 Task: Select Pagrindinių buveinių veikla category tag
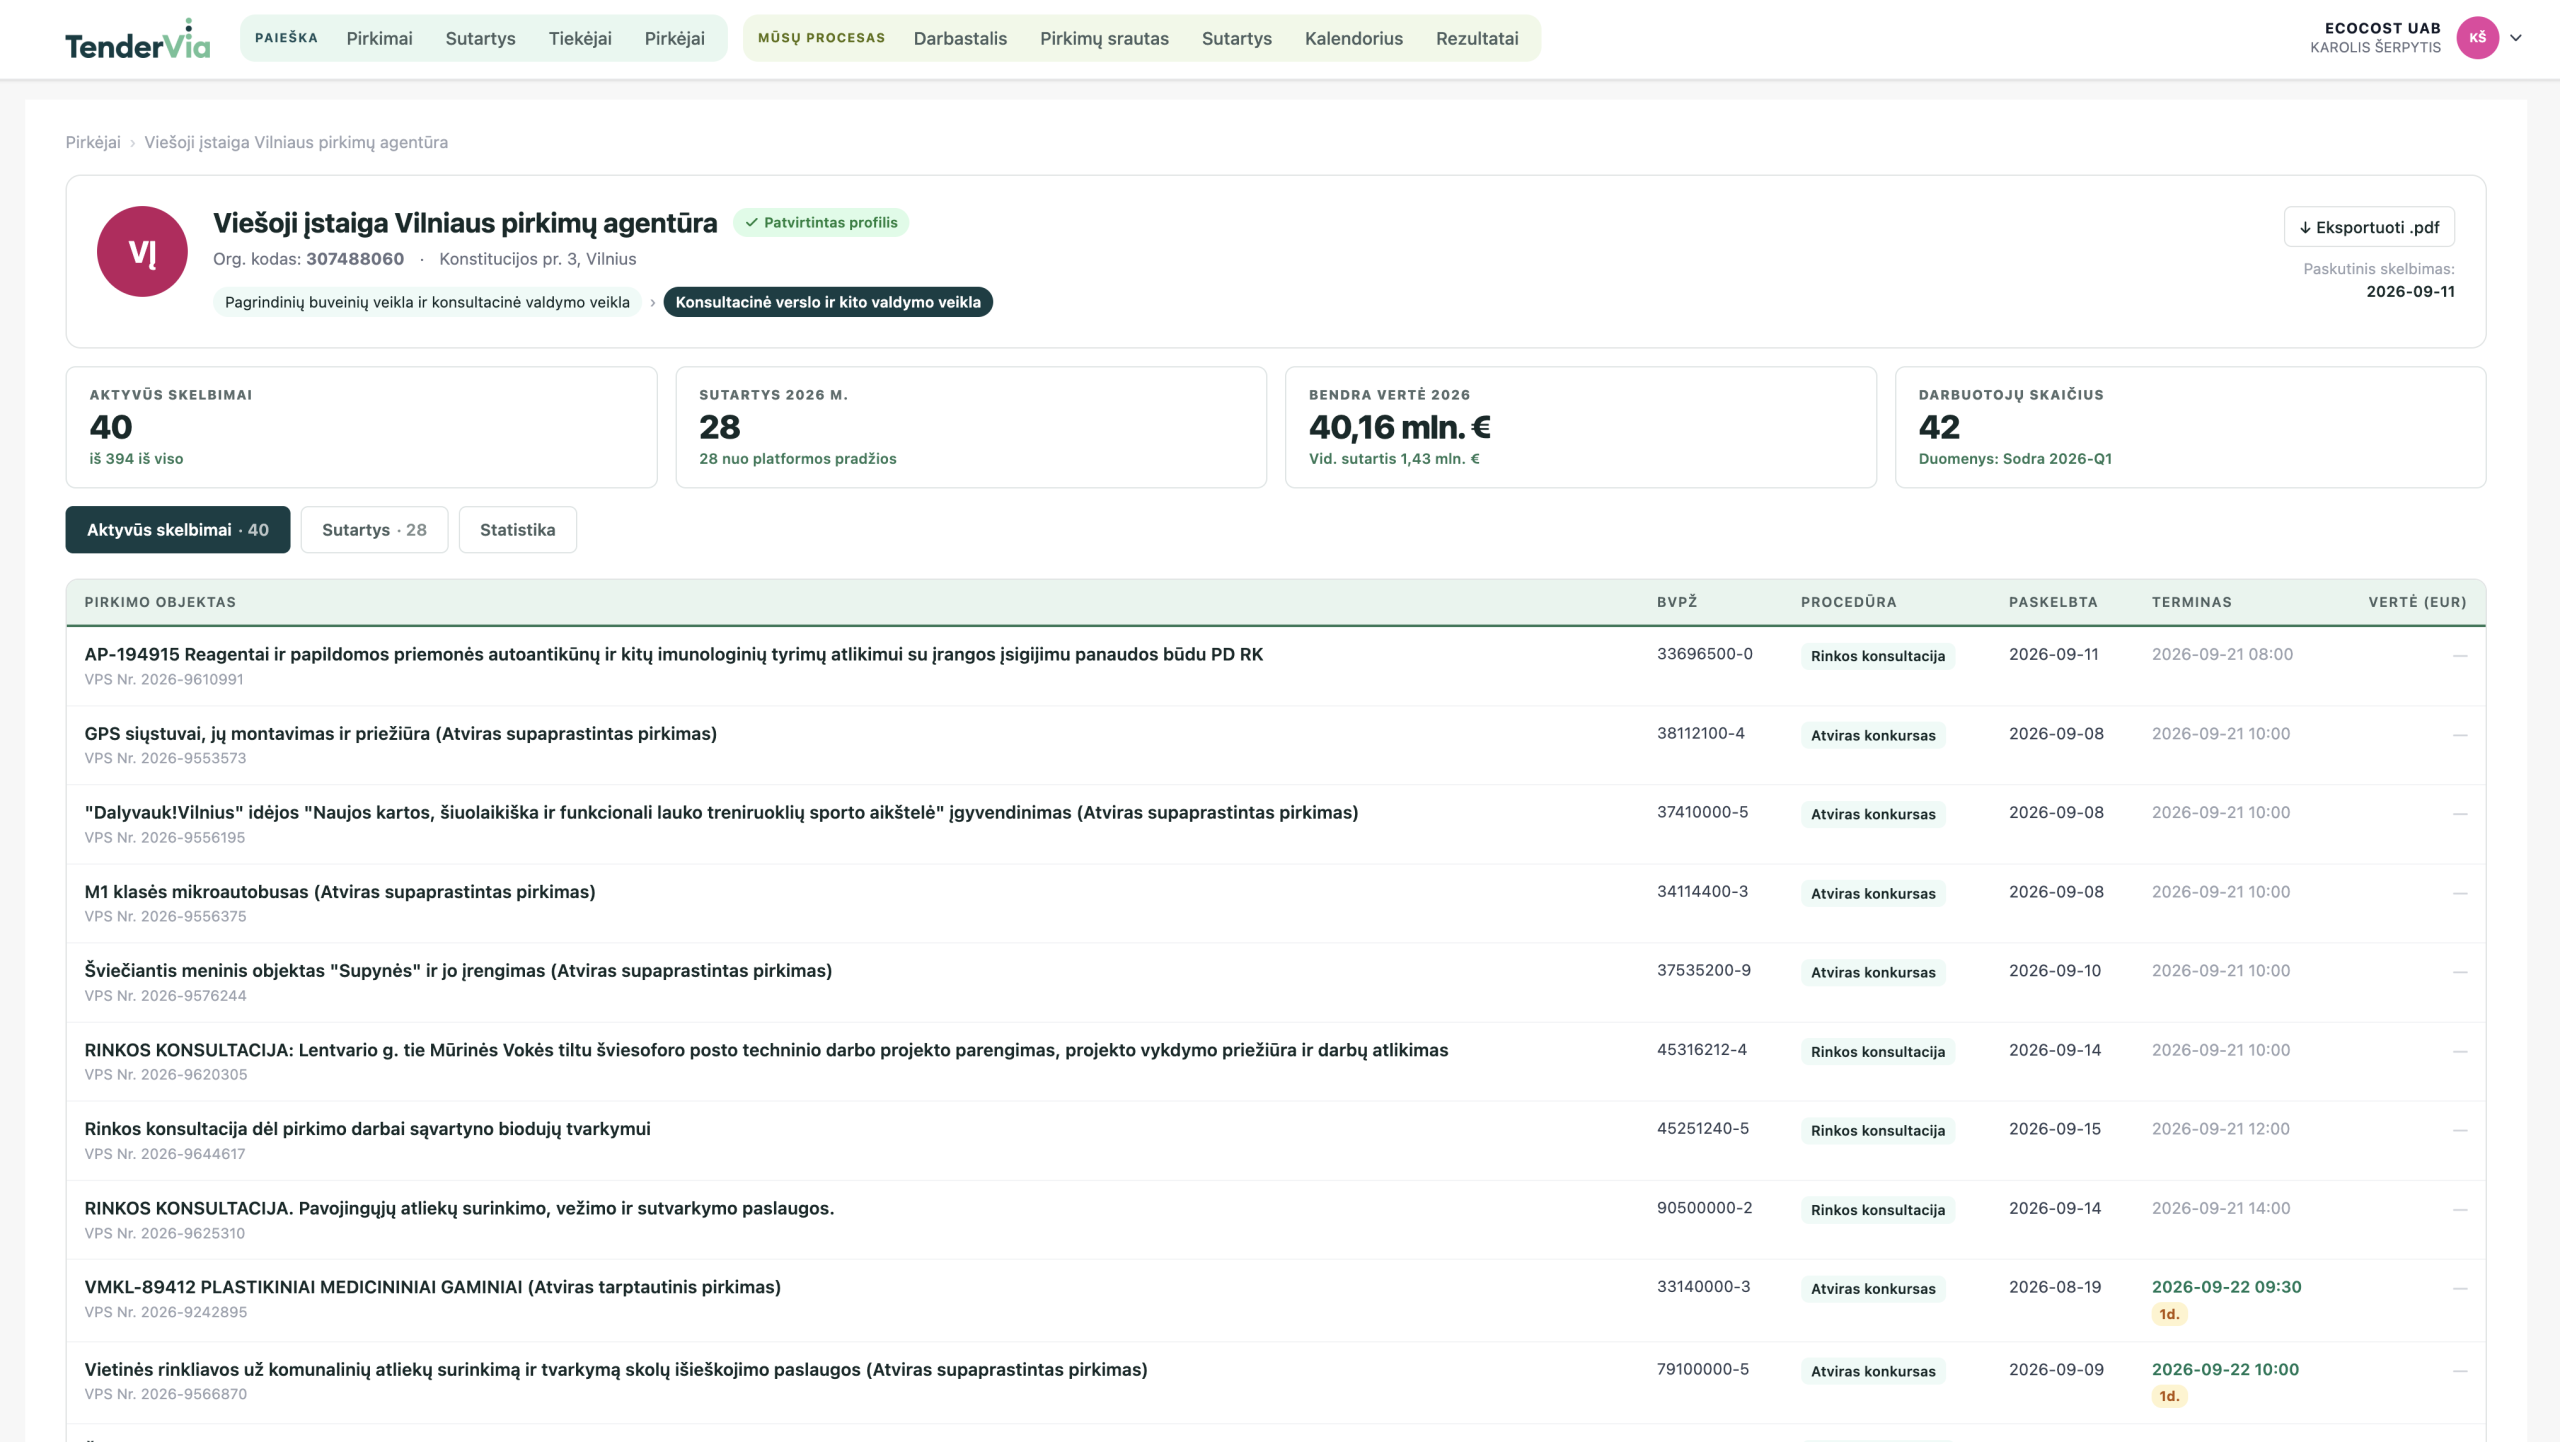tap(427, 302)
